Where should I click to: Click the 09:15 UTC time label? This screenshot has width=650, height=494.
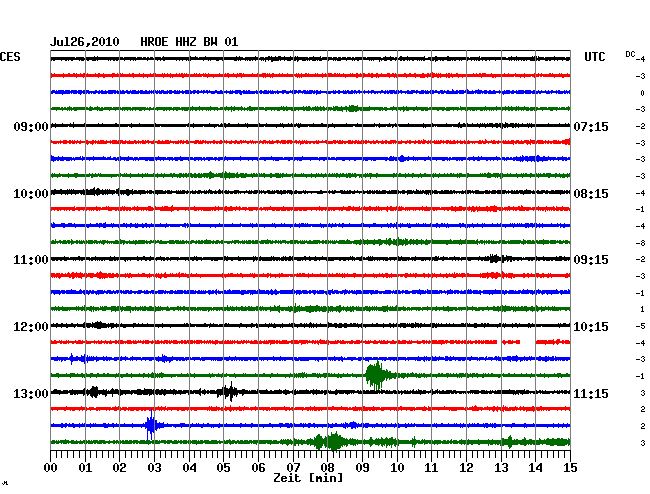[591, 260]
